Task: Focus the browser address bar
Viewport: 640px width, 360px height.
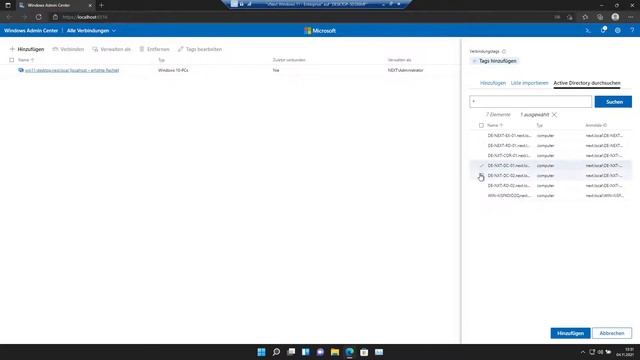Action: (302, 17)
